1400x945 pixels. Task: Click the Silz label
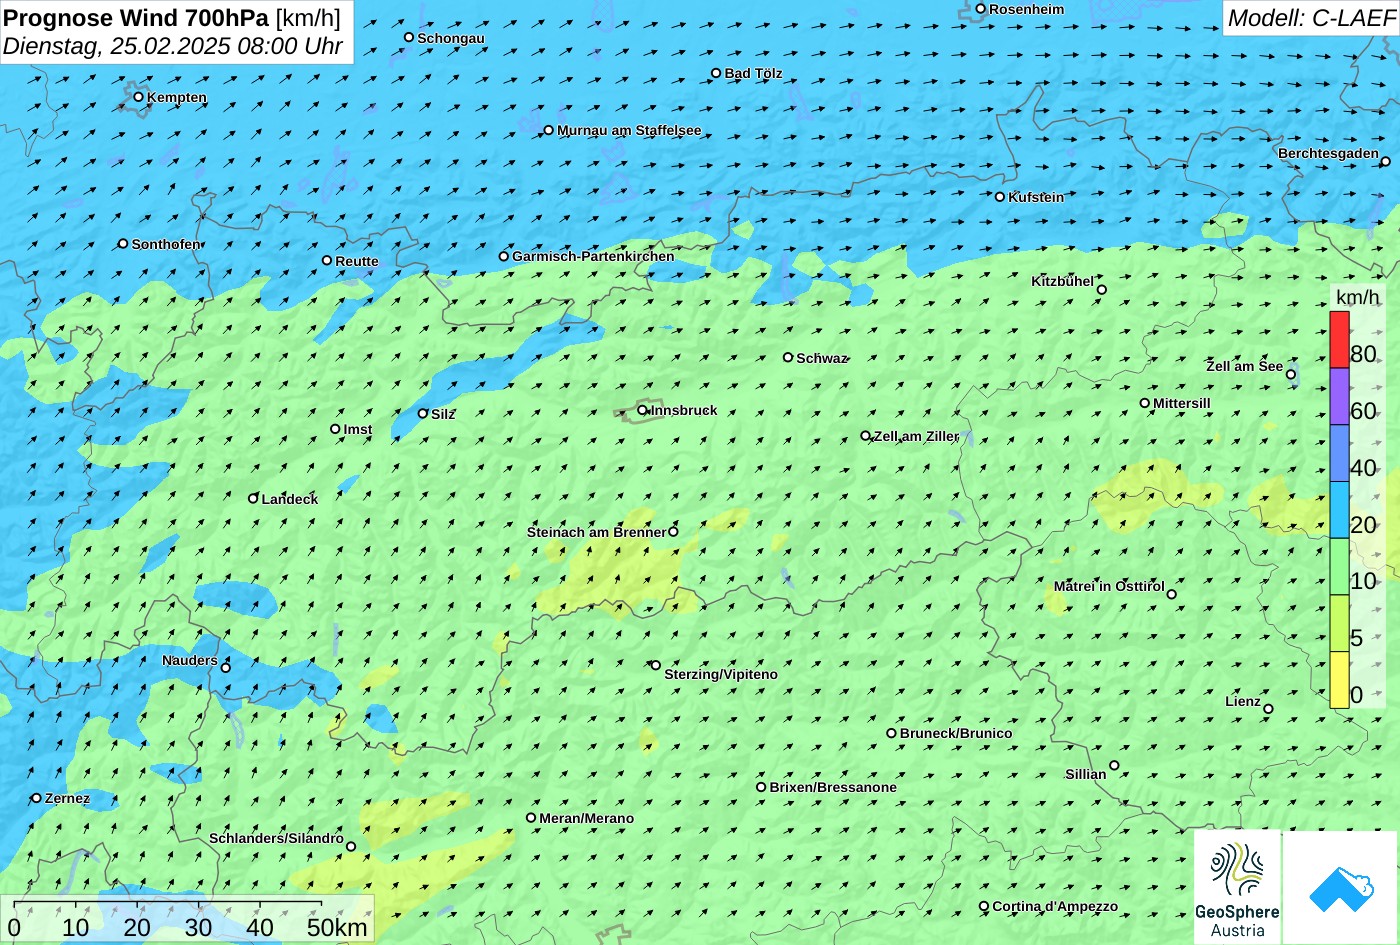(x=443, y=414)
